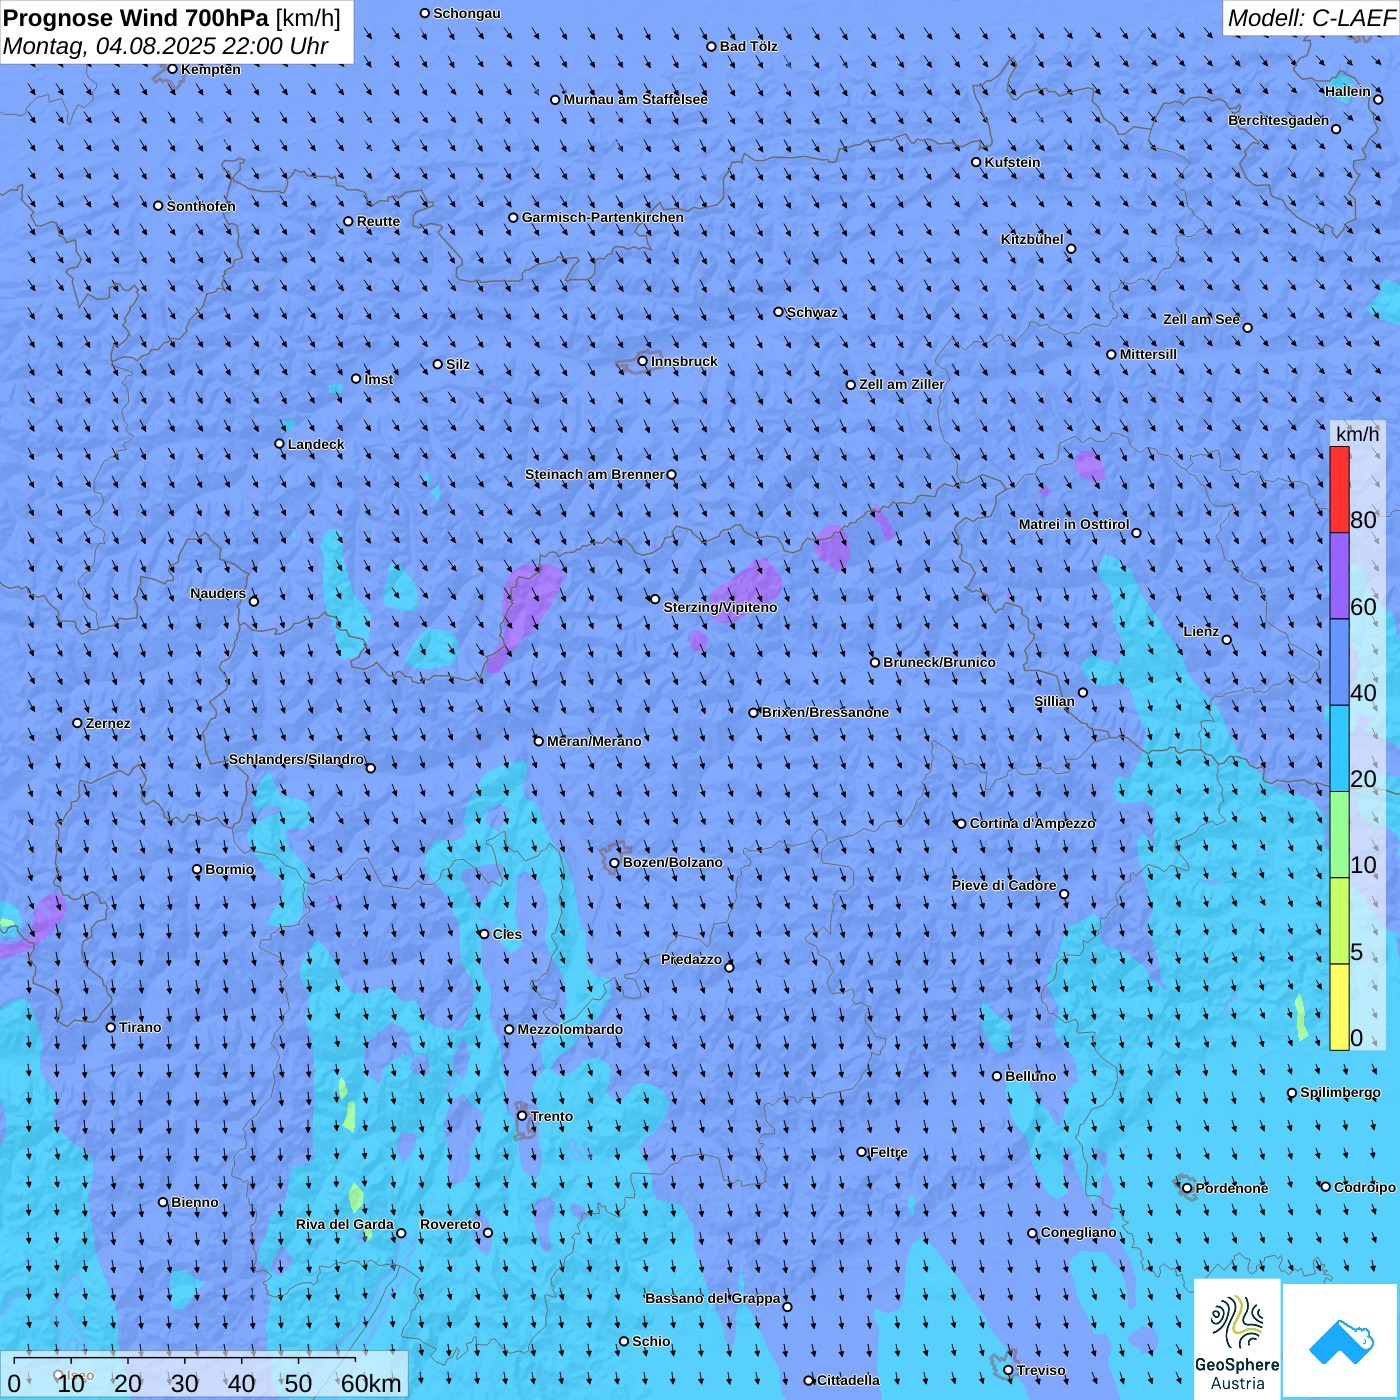Image resolution: width=1400 pixels, height=1400 pixels.
Task: Click the km/h legend unit label
Action: (x=1357, y=434)
